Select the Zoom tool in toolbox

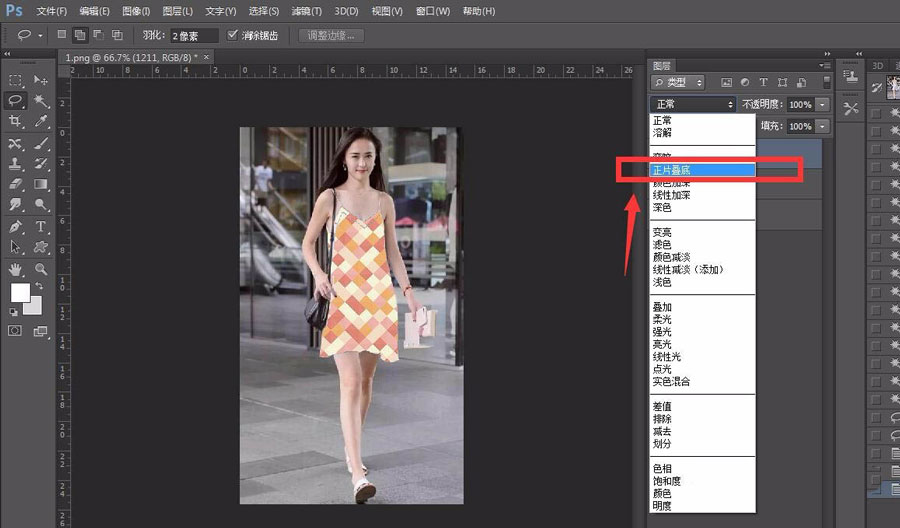pos(41,269)
